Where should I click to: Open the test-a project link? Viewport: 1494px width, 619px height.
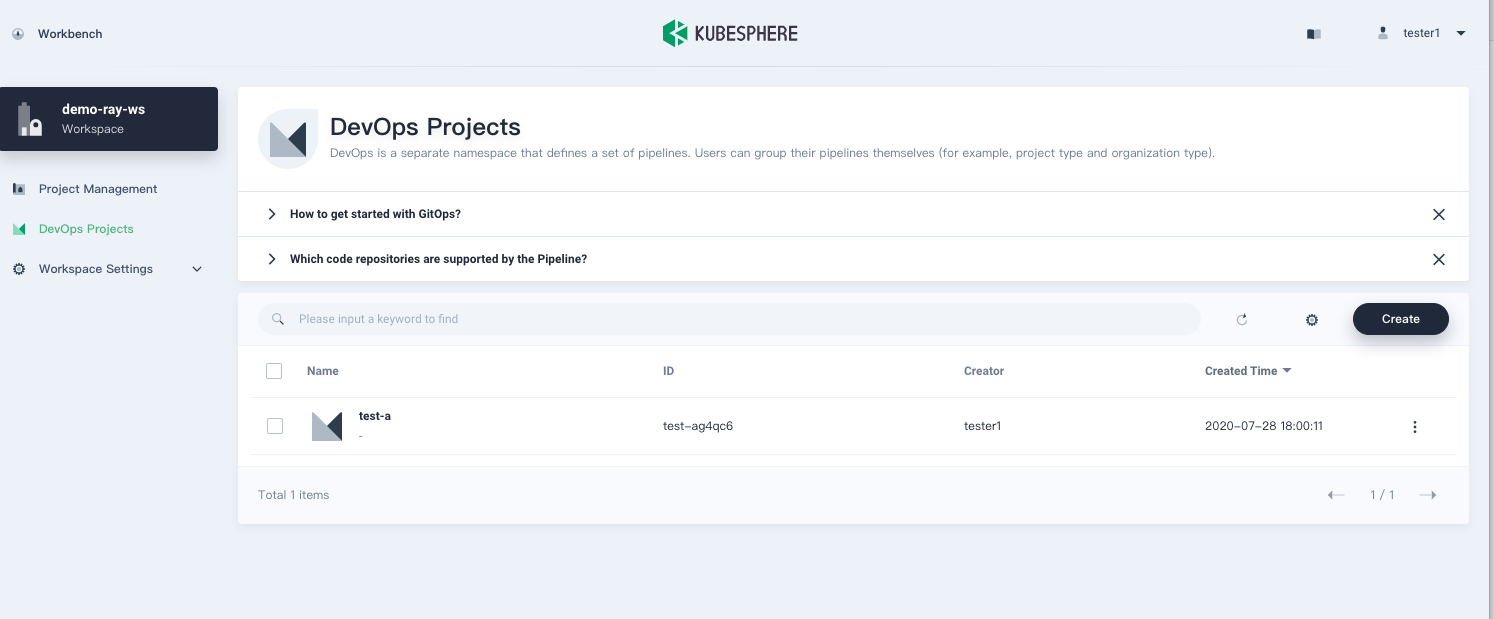coord(375,416)
